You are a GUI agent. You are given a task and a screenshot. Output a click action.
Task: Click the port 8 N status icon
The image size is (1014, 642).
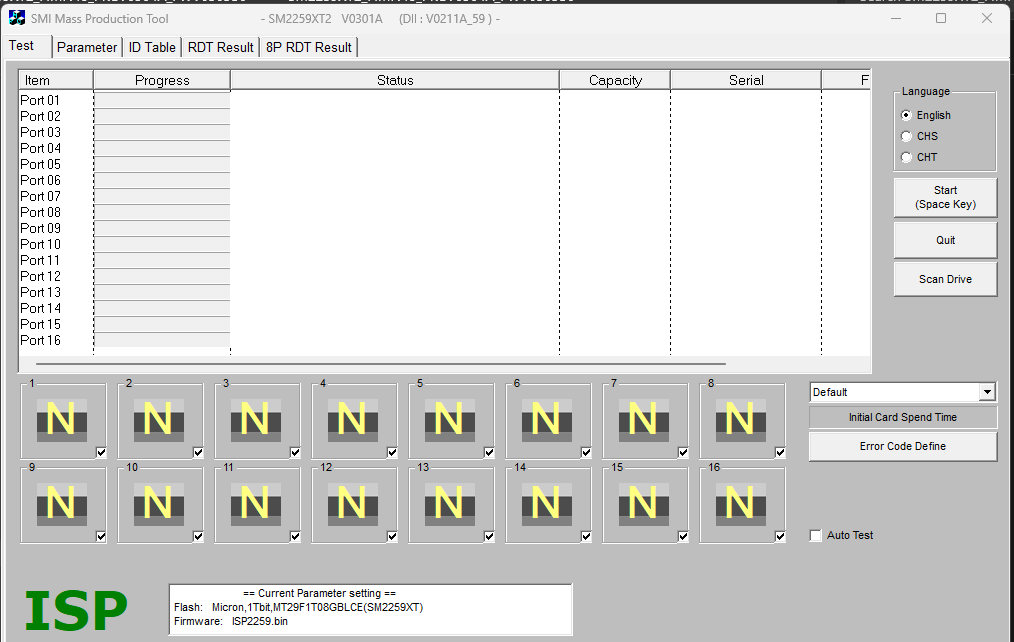(x=740, y=420)
